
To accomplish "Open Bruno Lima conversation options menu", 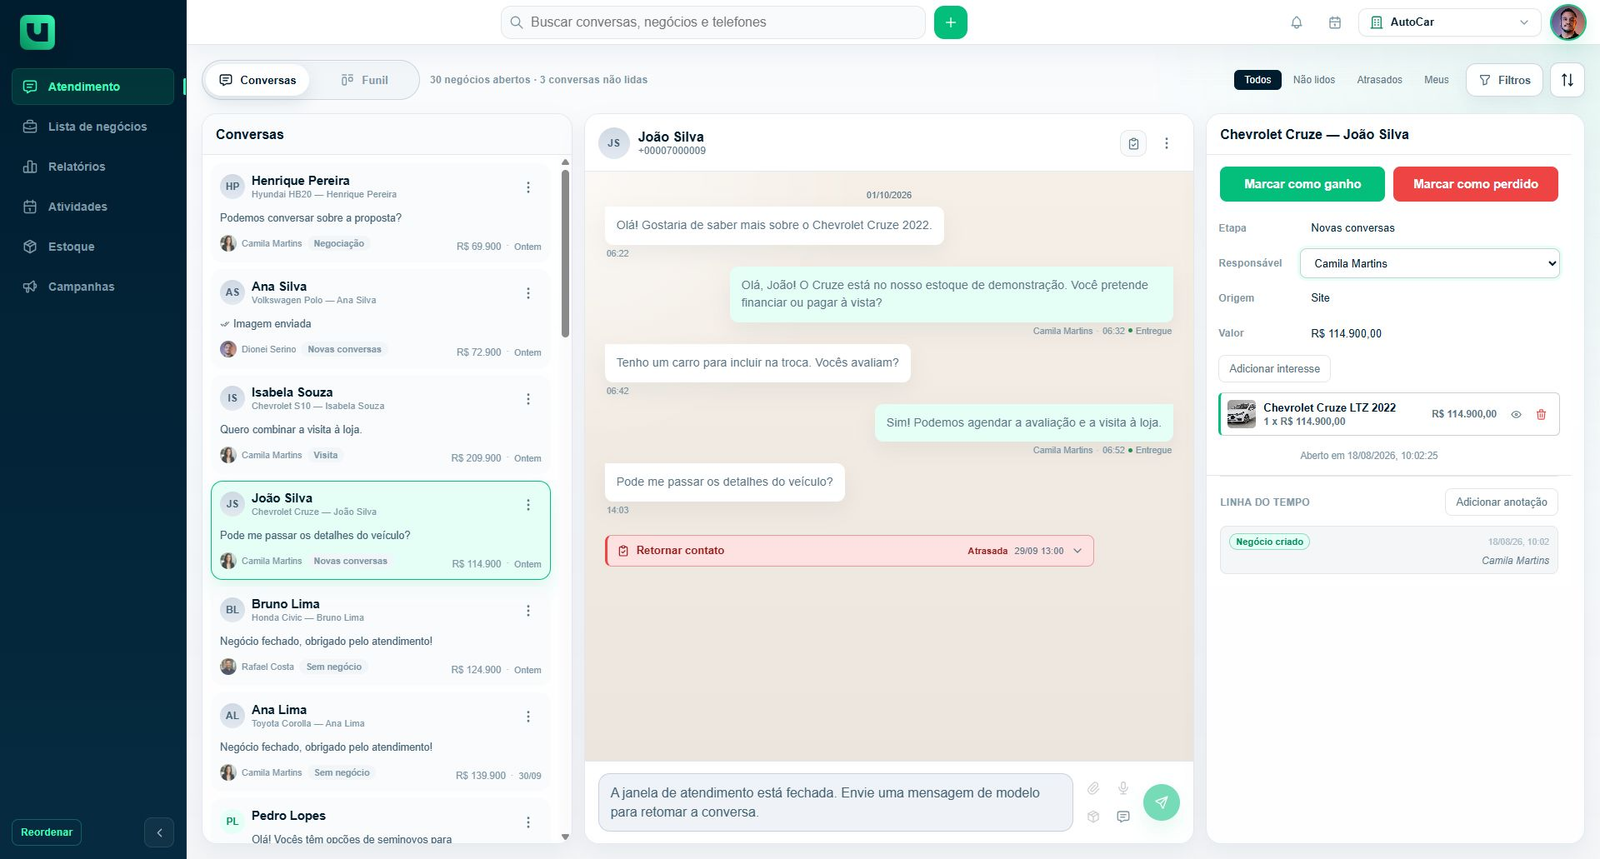I will 528,611.
